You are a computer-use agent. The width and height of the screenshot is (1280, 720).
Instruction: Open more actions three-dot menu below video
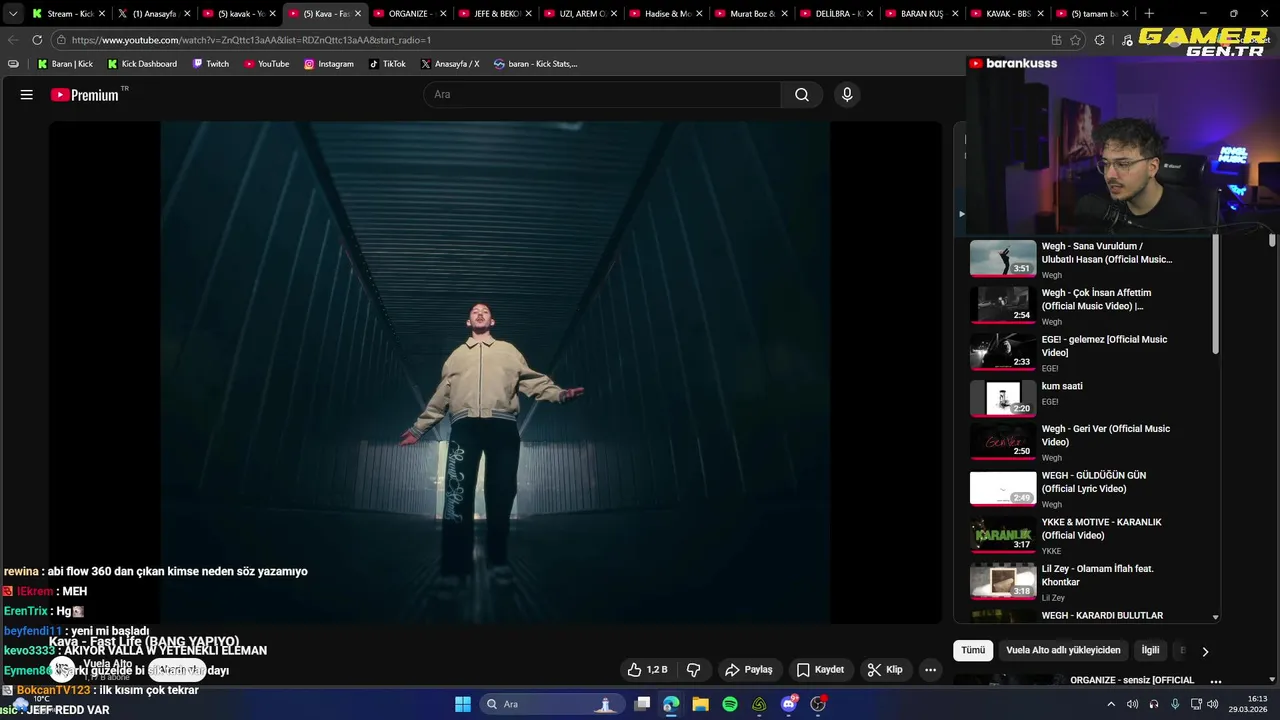coord(930,670)
